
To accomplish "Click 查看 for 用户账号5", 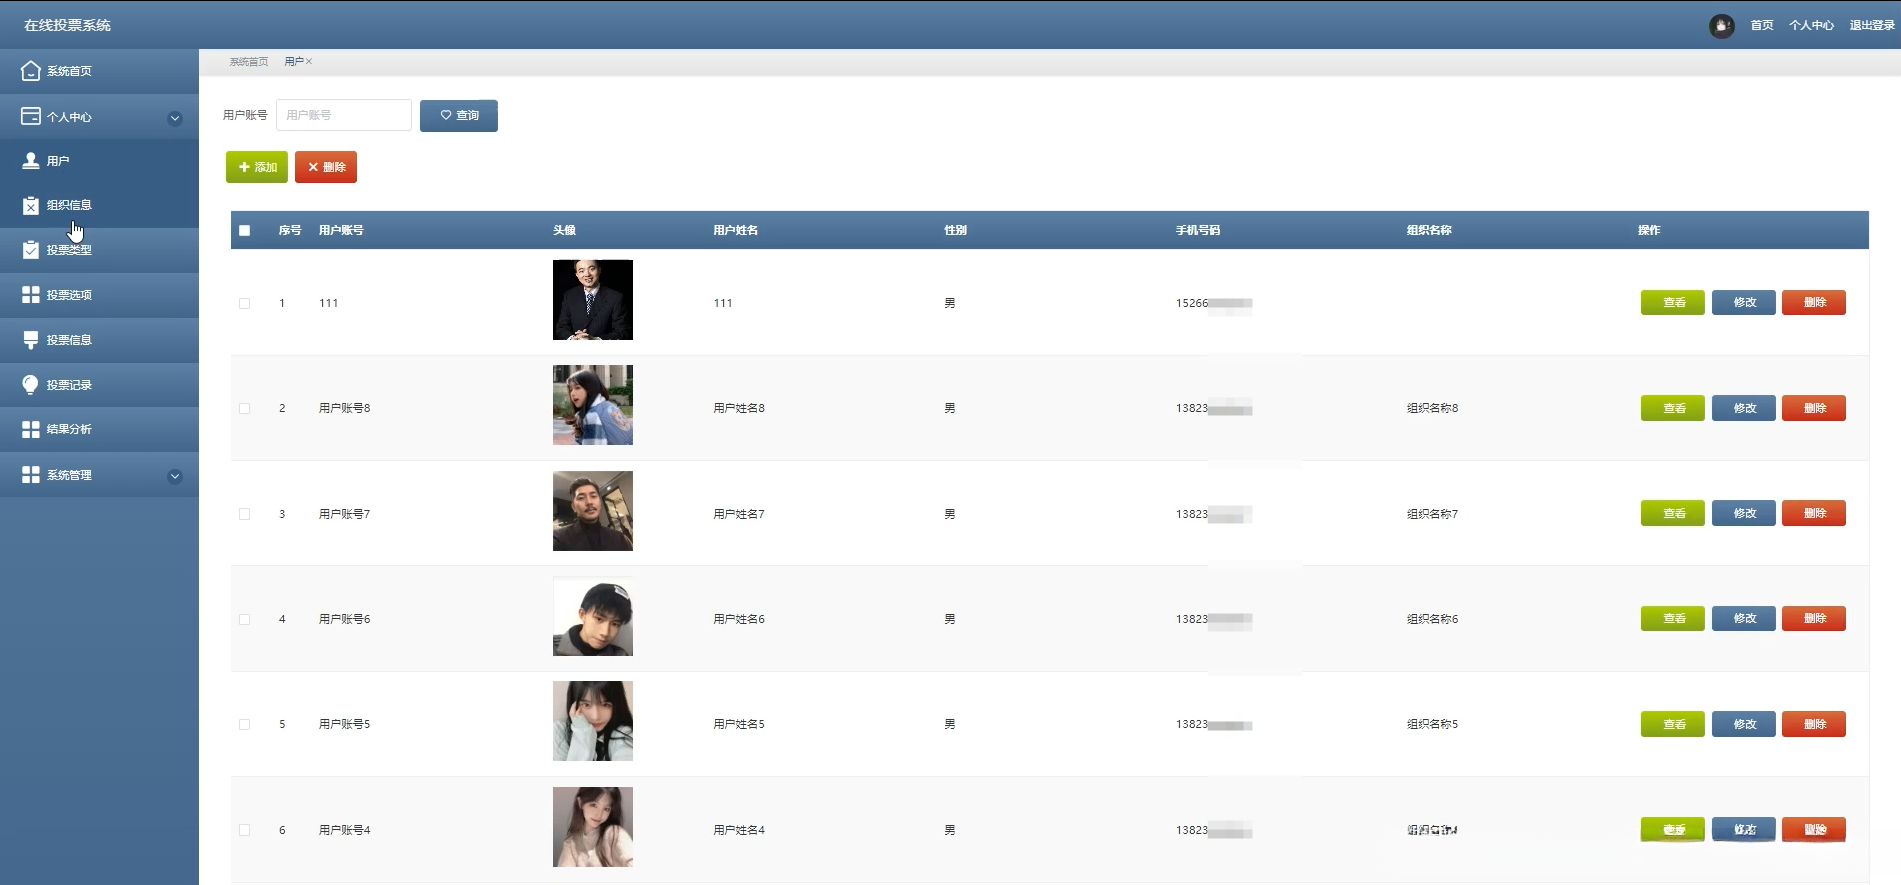I will point(1673,724).
